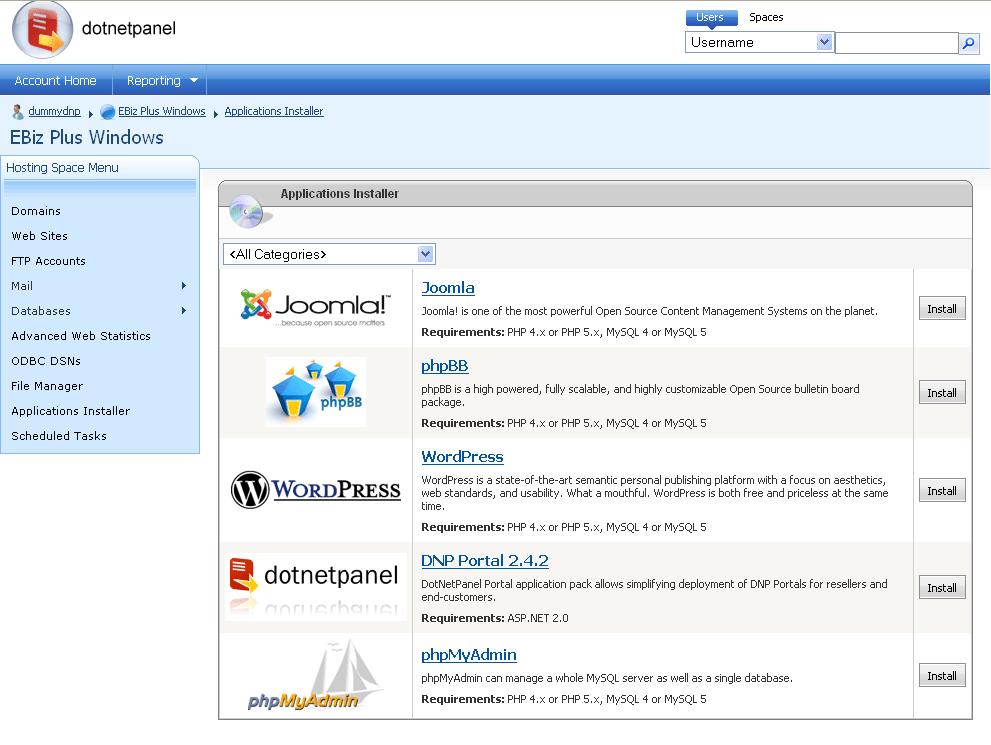Open the phpMyAdmin title link
This screenshot has height=745, width=991.
pos(468,655)
